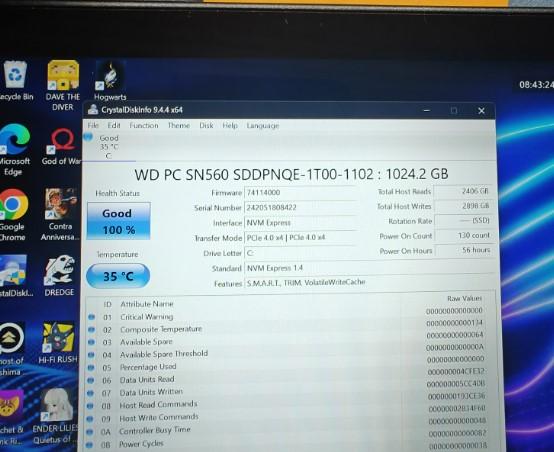
Task: Click Percentage Used status indicator dot
Action: pyautogui.click(x=91, y=368)
